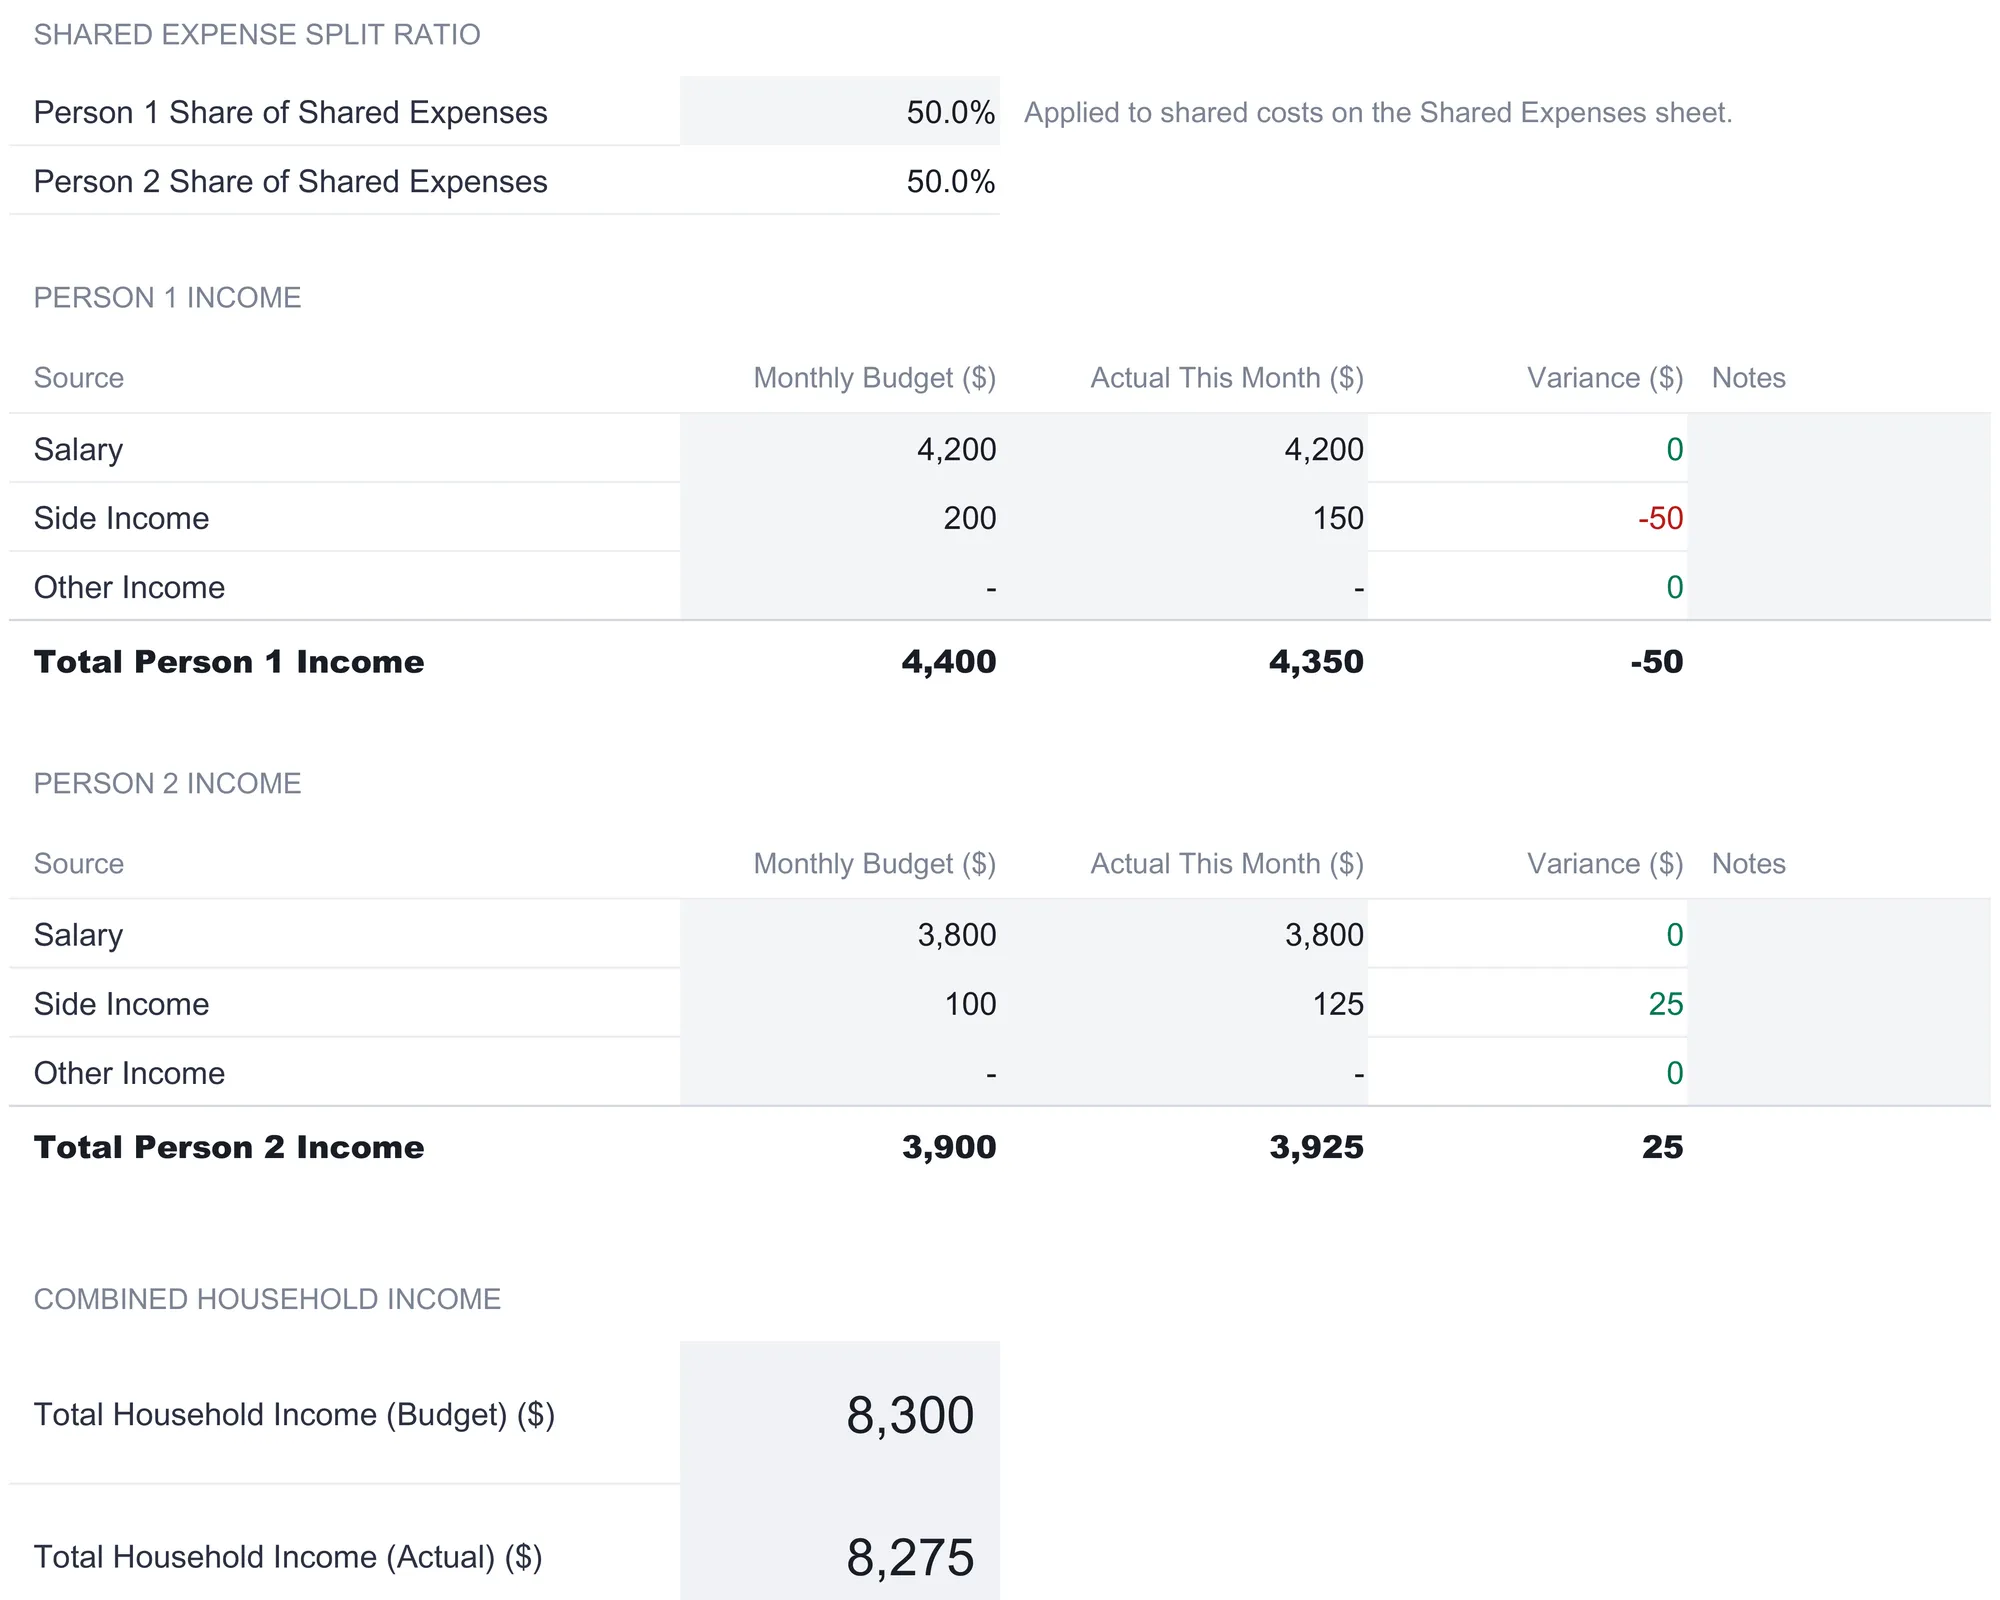Select Total Person 1 Income actual 4,350
This screenshot has height=1600, width=2000.
click(1184, 661)
